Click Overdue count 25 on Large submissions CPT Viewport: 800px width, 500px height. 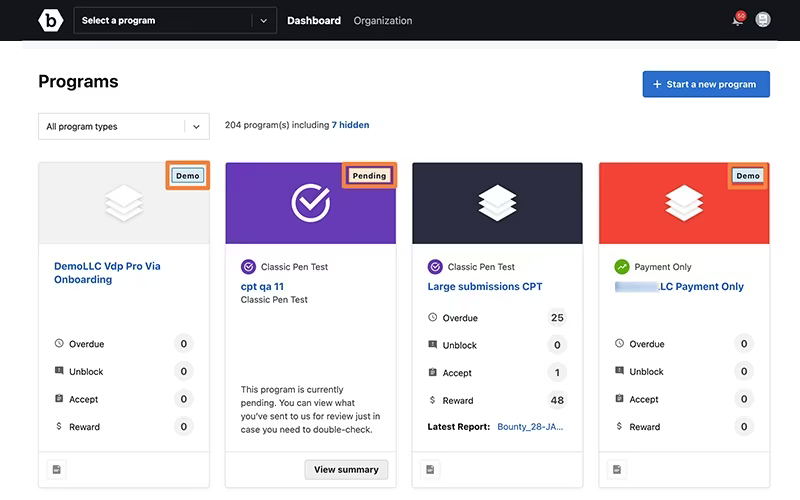tap(557, 318)
